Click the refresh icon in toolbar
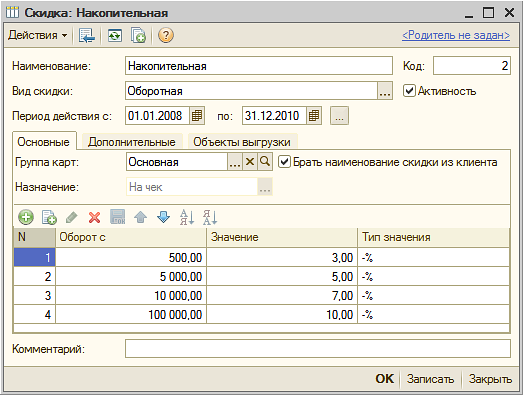The image size is (523, 395). tap(114, 35)
